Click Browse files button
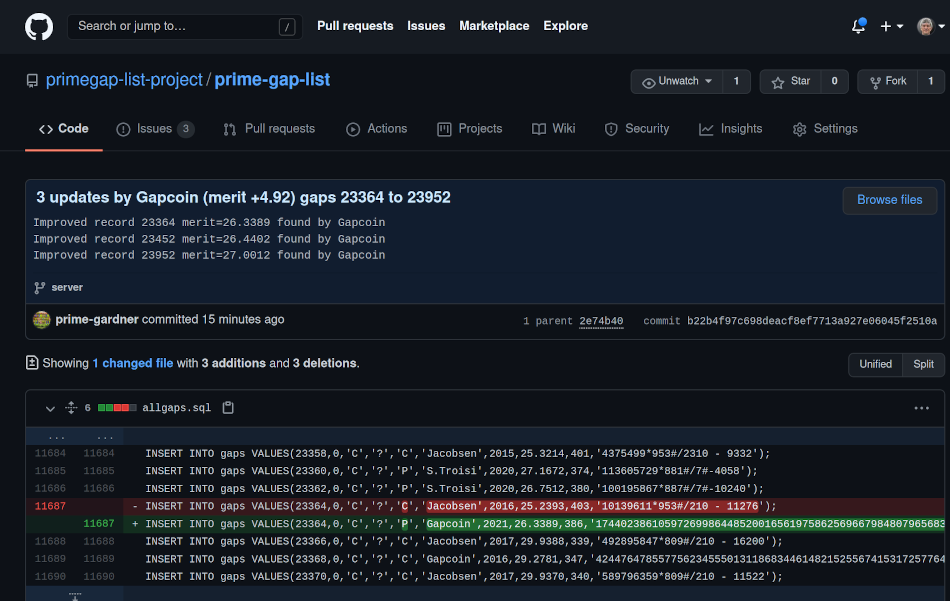The width and height of the screenshot is (950, 601). [x=889, y=200]
